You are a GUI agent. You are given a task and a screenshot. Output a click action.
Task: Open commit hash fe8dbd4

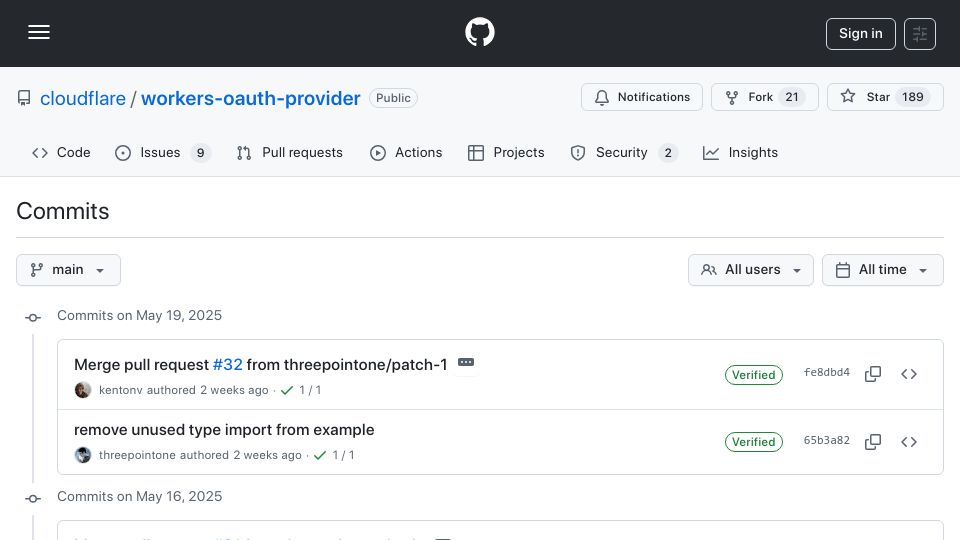coord(827,372)
